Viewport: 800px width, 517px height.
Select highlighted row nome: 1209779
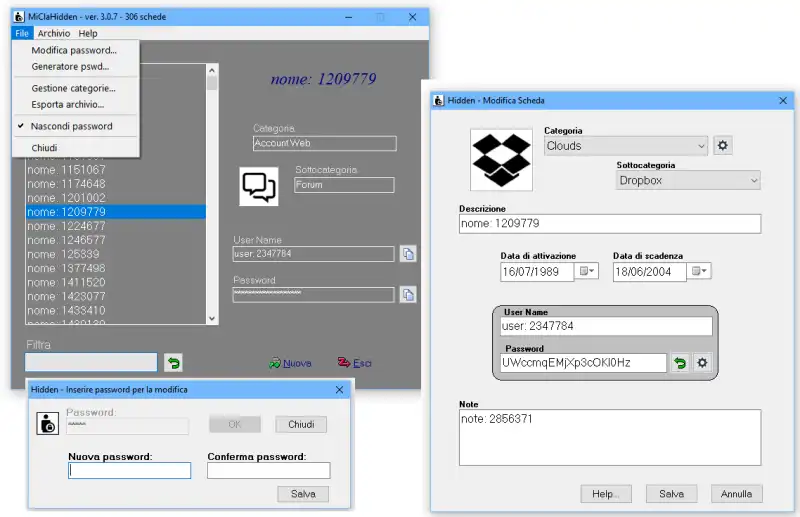coord(116,212)
